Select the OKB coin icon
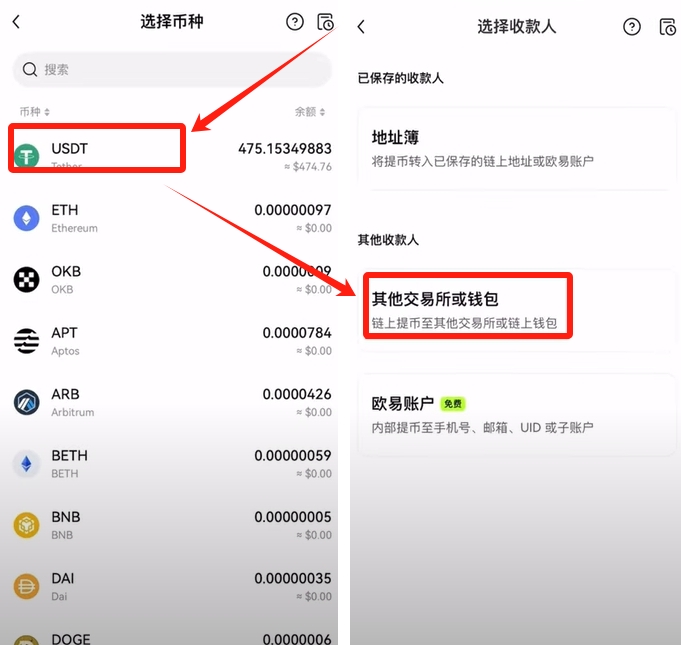681x645 pixels. pos(26,279)
